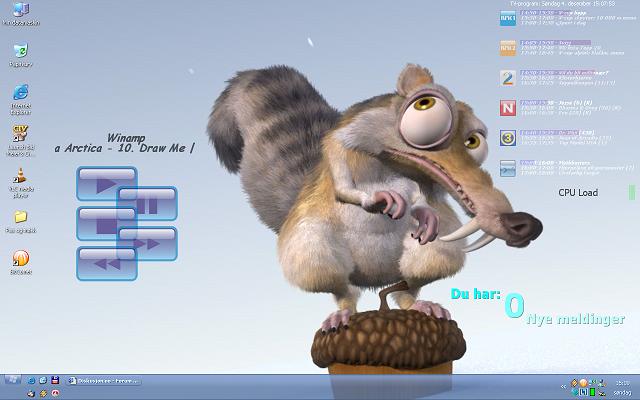Select the VLC media player desktop shortcut
Screen dimensions: 640x400
(x=20, y=183)
